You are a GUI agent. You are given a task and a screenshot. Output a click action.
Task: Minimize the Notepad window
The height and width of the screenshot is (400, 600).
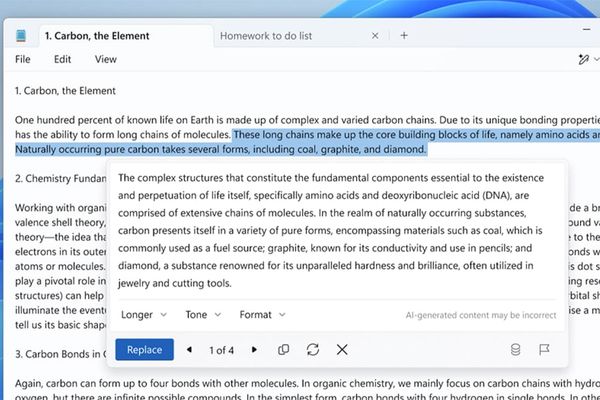(x=587, y=29)
